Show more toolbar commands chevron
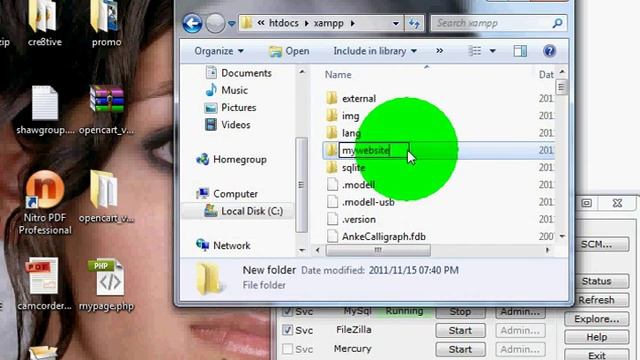The height and width of the screenshot is (360, 640). [440, 51]
